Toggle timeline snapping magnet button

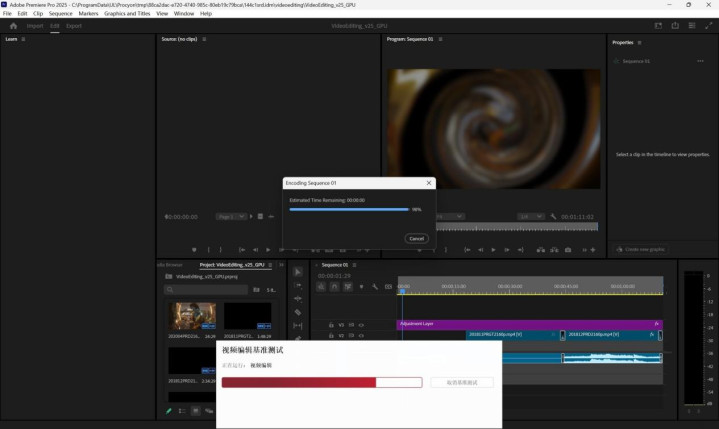point(335,287)
